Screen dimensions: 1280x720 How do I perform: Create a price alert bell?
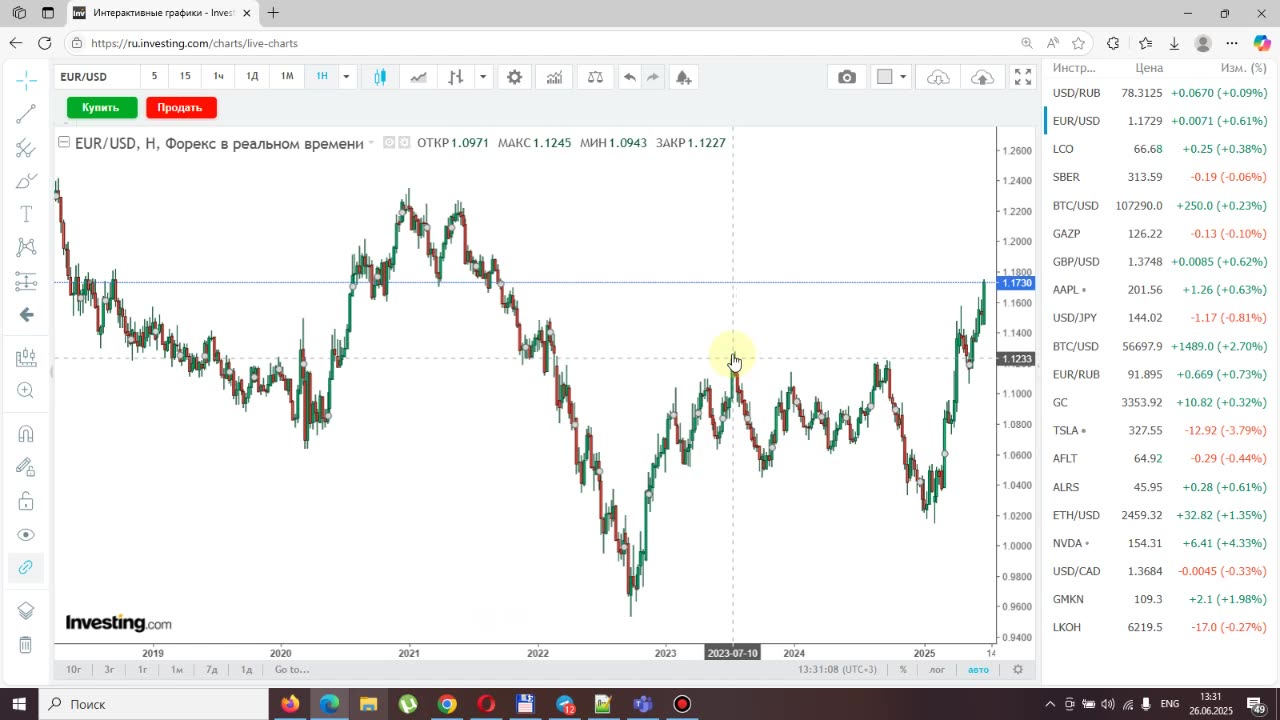click(683, 77)
